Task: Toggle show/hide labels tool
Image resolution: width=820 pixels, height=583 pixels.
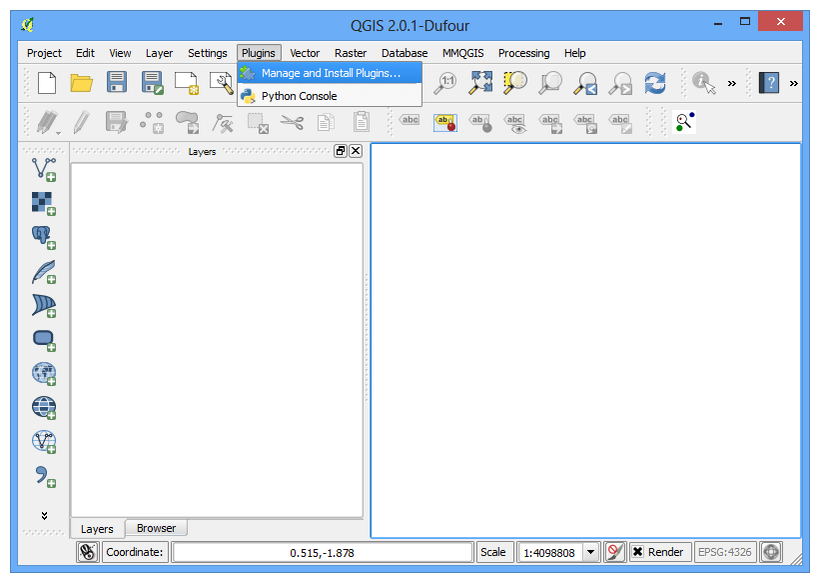Action: click(516, 123)
